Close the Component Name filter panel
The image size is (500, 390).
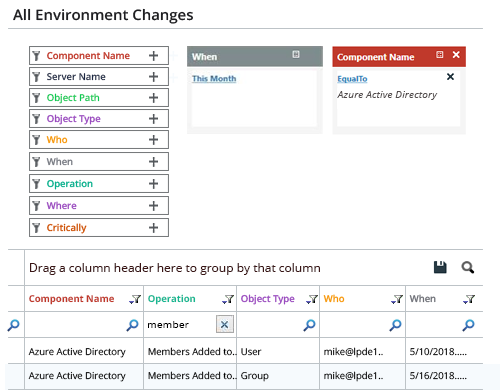pyautogui.click(x=456, y=55)
